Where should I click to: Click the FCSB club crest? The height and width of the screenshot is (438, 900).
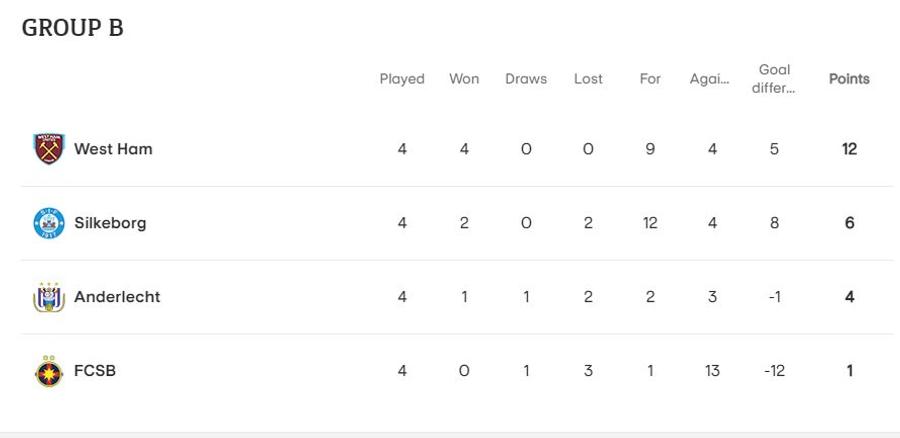pos(49,371)
